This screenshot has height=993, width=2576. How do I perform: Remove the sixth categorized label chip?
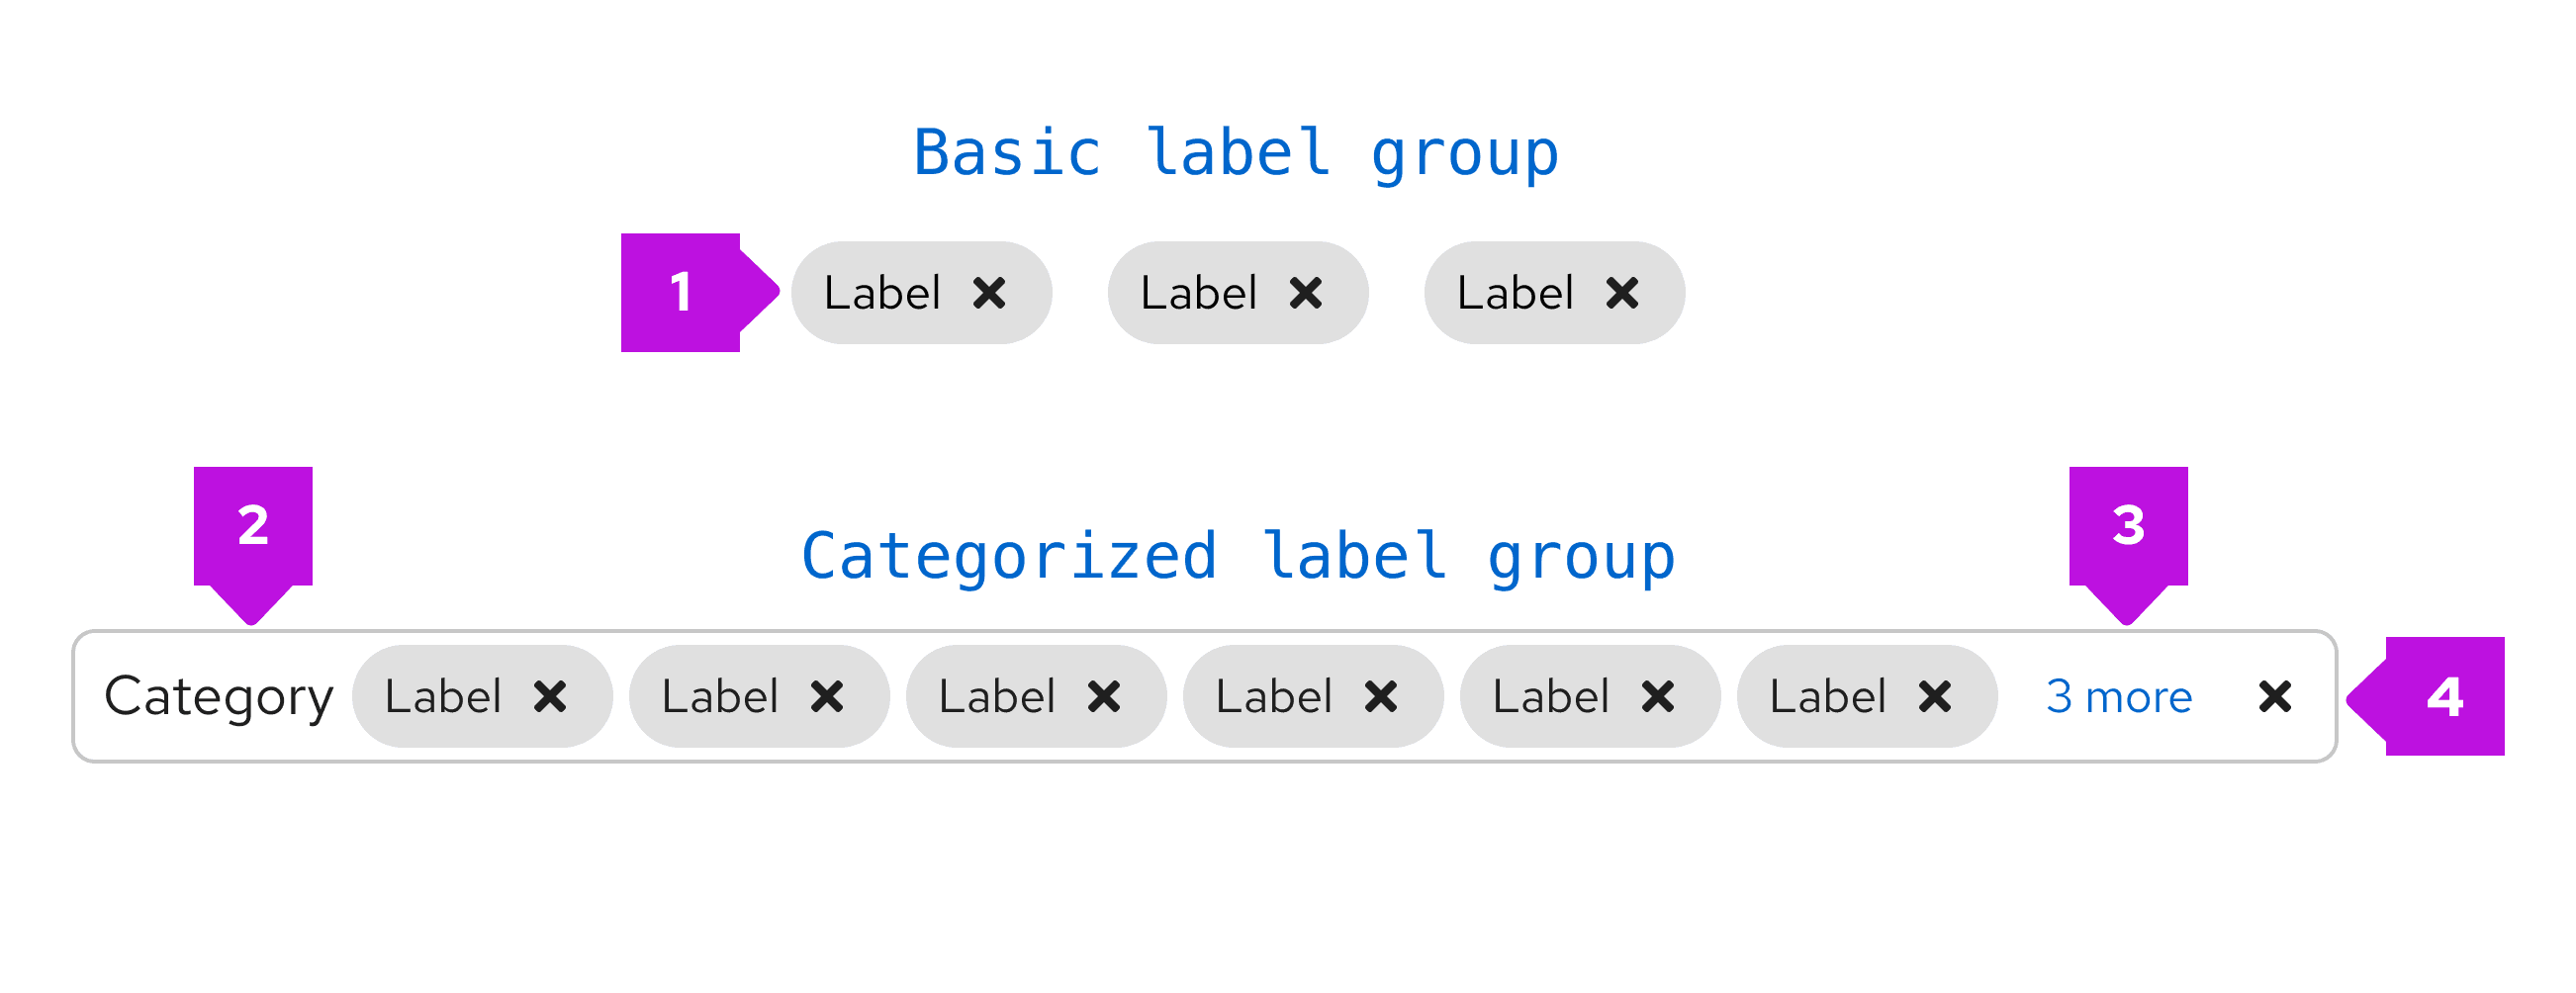pyautogui.click(x=1935, y=697)
